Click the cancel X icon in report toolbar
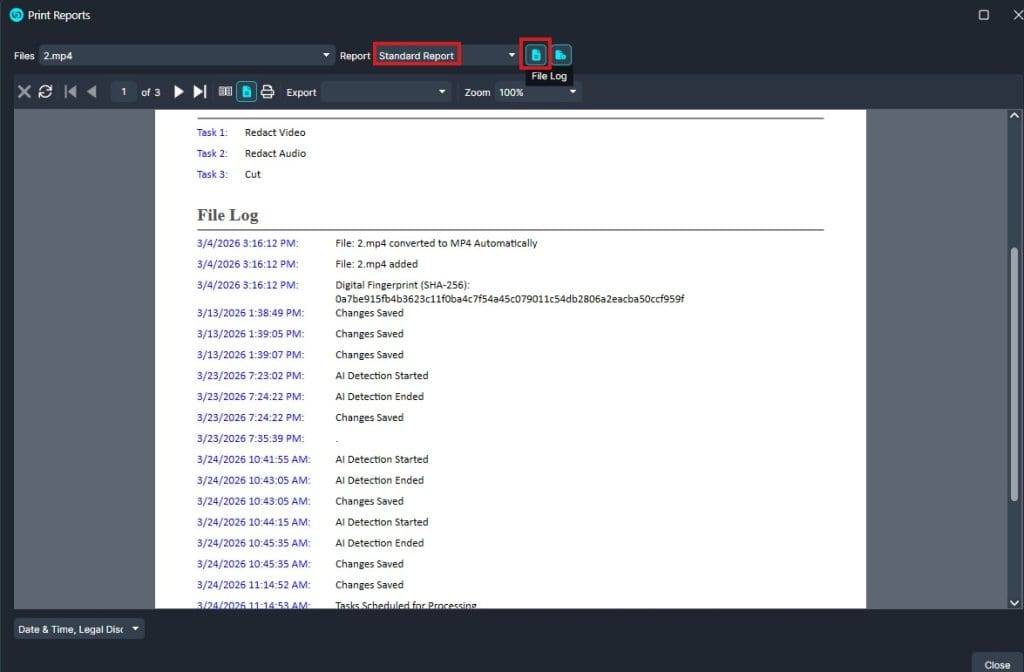The image size is (1024, 672). pyautogui.click(x=24, y=92)
